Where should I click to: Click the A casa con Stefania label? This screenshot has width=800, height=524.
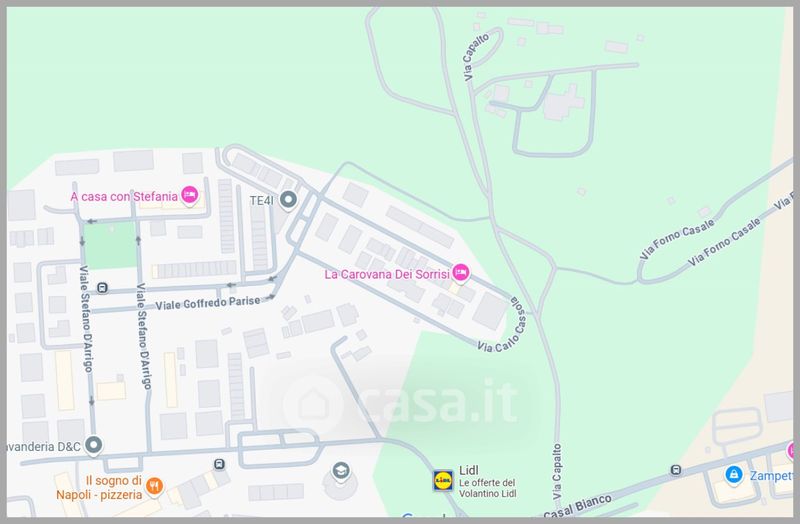[124, 196]
